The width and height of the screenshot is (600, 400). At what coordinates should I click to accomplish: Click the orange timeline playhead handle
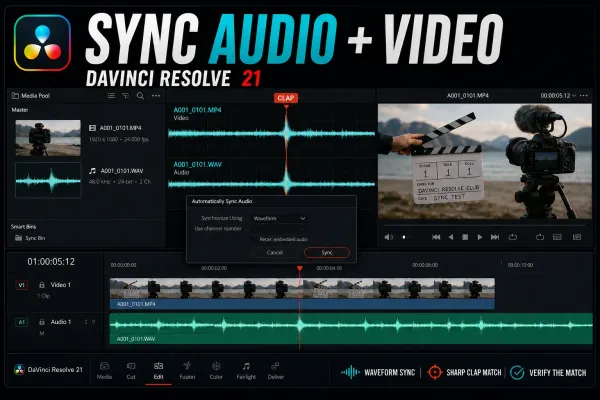pyautogui.click(x=300, y=269)
